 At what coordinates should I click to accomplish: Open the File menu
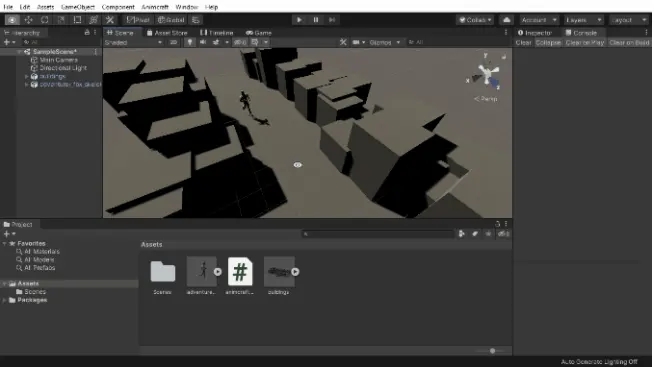coord(8,7)
